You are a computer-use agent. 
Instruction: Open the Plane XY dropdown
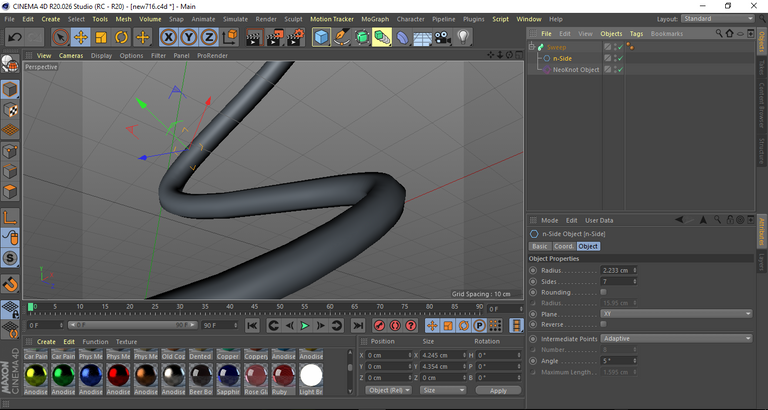click(676, 314)
